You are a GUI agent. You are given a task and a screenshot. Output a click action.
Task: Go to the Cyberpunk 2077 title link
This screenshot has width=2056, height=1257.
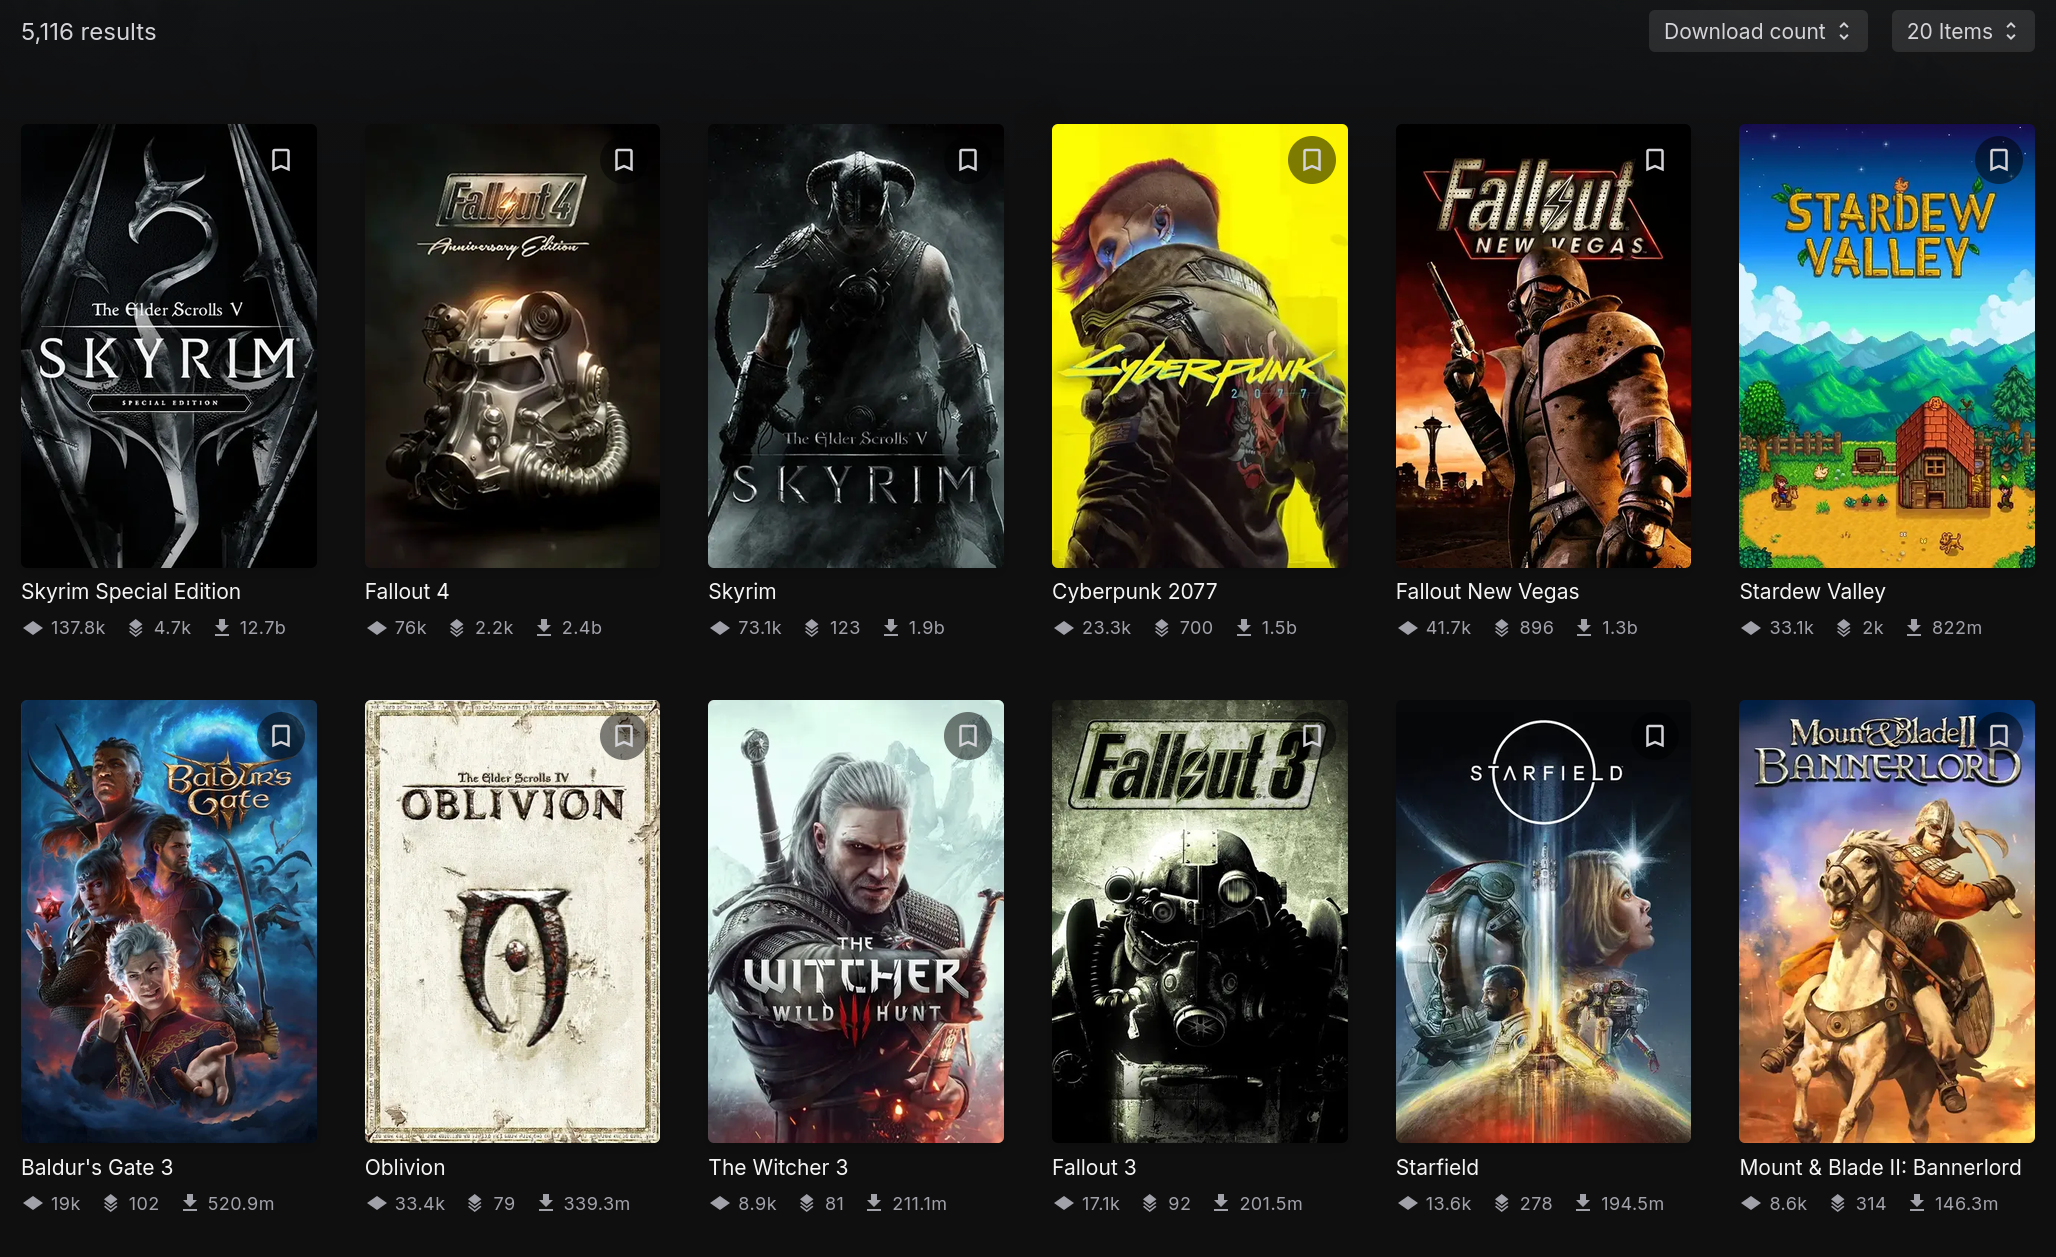(1134, 592)
